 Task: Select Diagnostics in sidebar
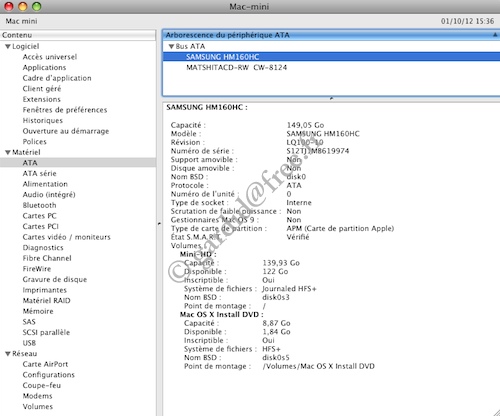pyautogui.click(x=43, y=248)
